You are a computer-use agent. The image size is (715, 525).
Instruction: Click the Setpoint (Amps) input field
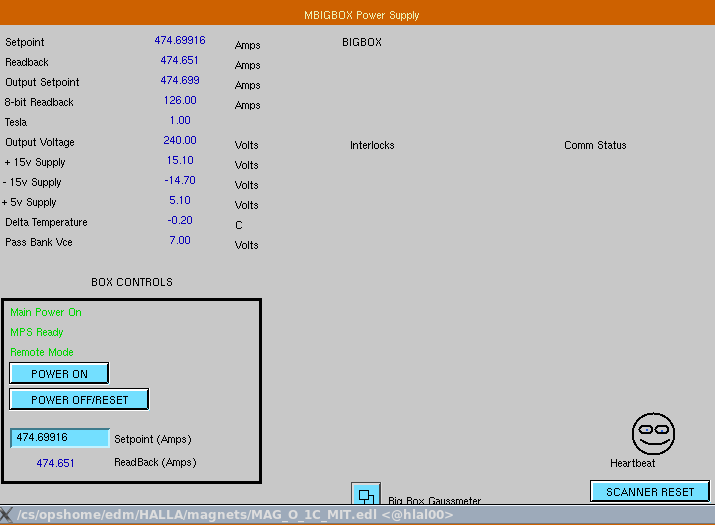pos(60,438)
